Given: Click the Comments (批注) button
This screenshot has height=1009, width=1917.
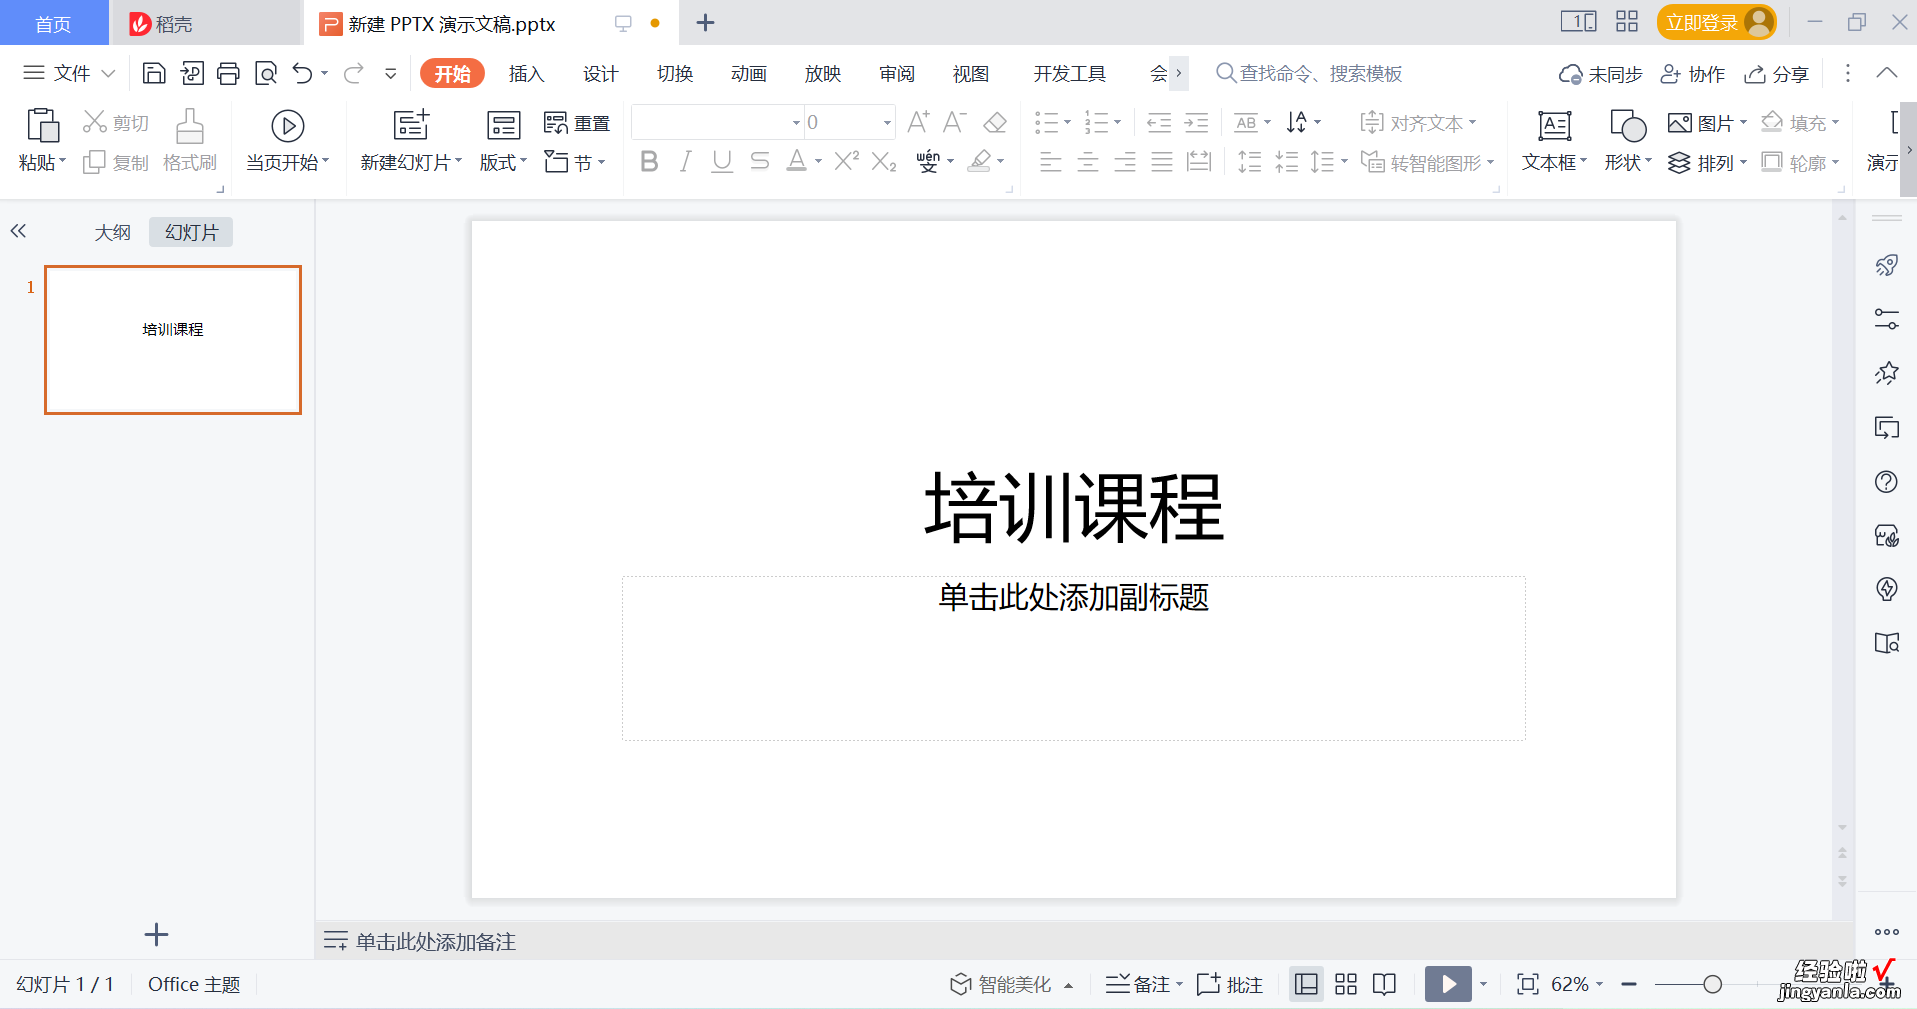Looking at the screenshot, I should coord(1230,984).
